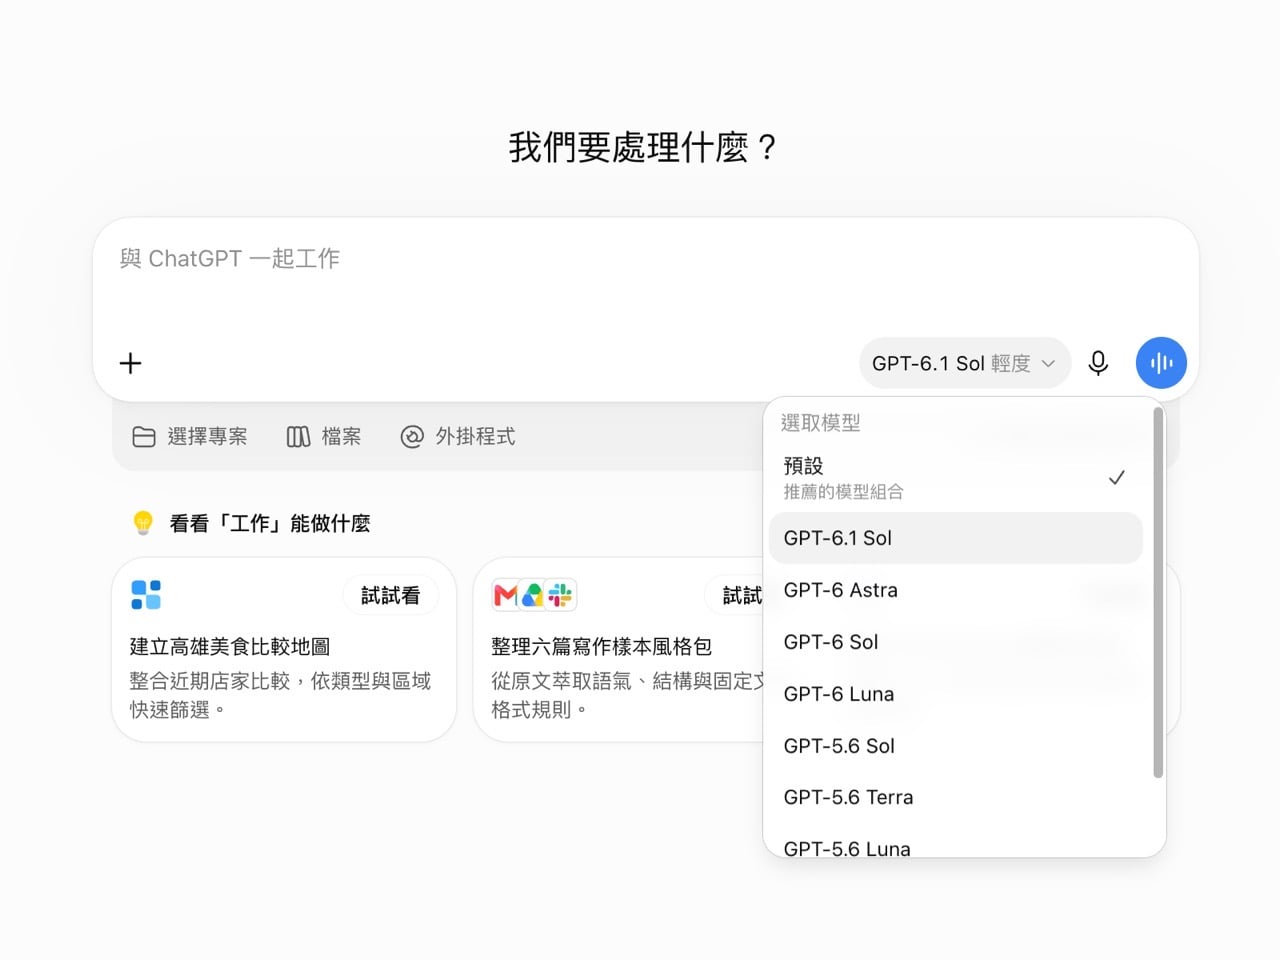
Task: Click 試試 button on 整理六篇寫作樣本風格包 card
Action: click(735, 596)
